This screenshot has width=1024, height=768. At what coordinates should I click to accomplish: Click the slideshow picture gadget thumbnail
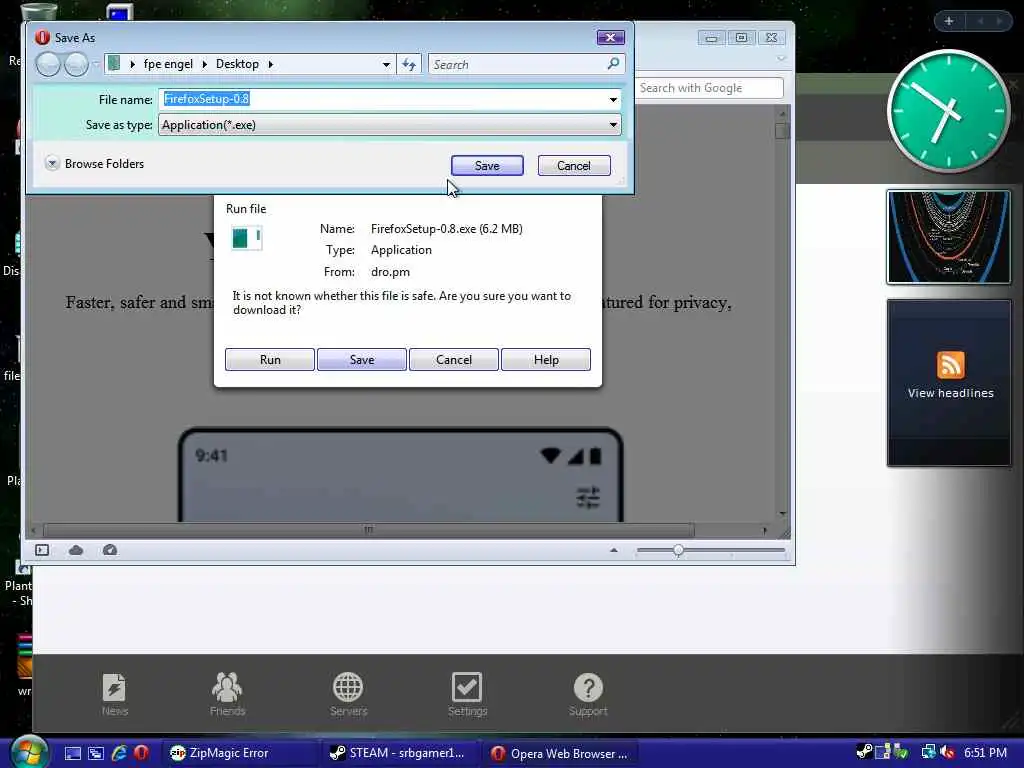click(948, 237)
